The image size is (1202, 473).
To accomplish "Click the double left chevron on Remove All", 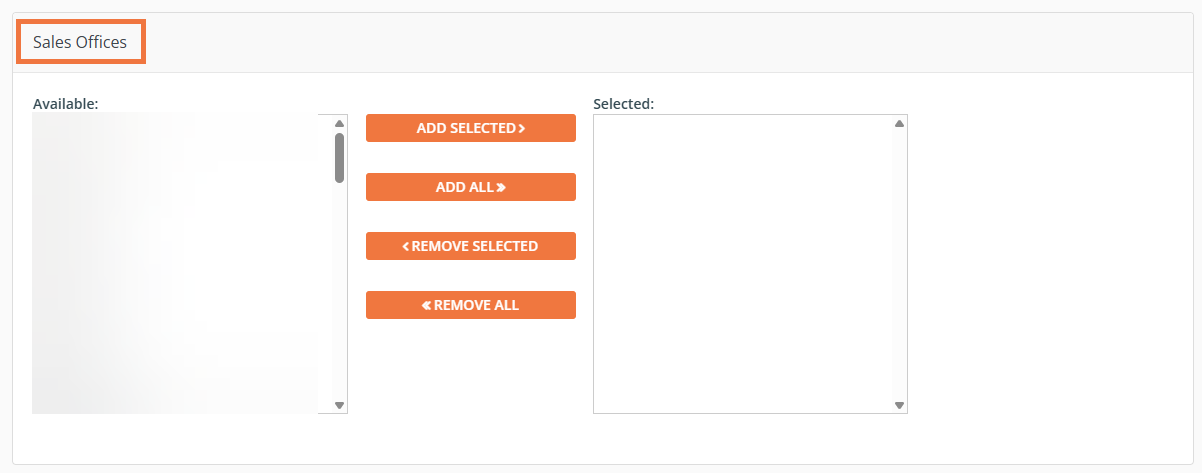I will click(426, 305).
